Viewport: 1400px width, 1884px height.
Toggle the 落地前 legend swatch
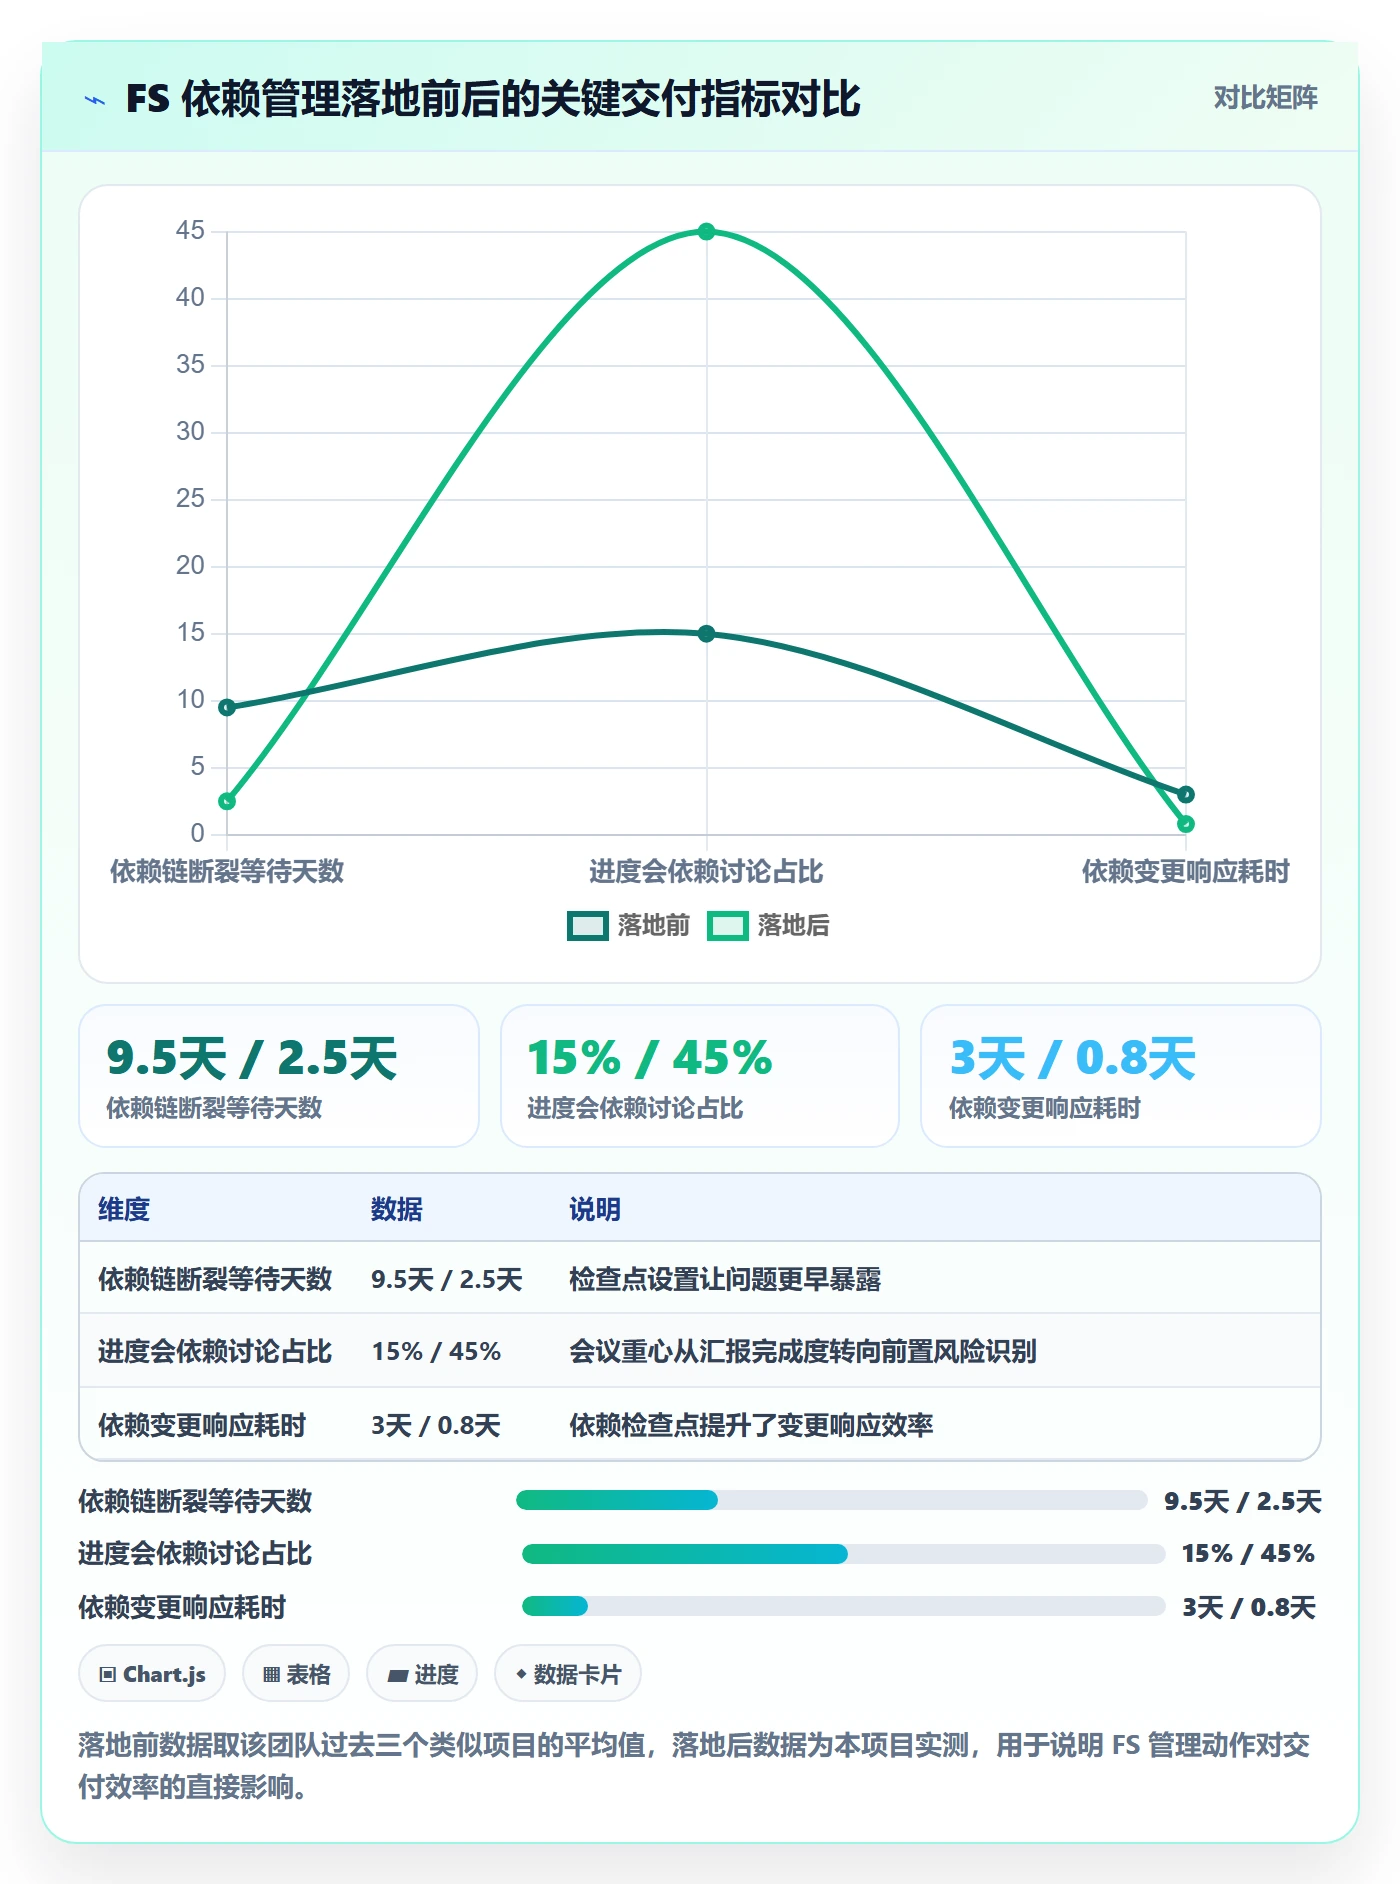587,926
